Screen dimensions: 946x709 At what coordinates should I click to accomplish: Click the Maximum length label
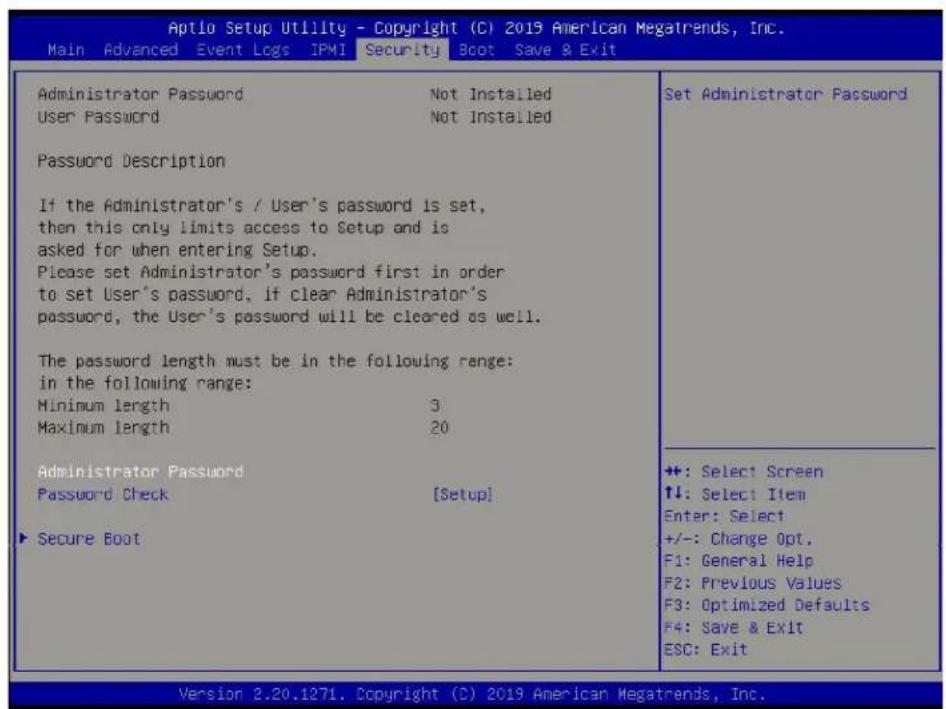pos(103,428)
